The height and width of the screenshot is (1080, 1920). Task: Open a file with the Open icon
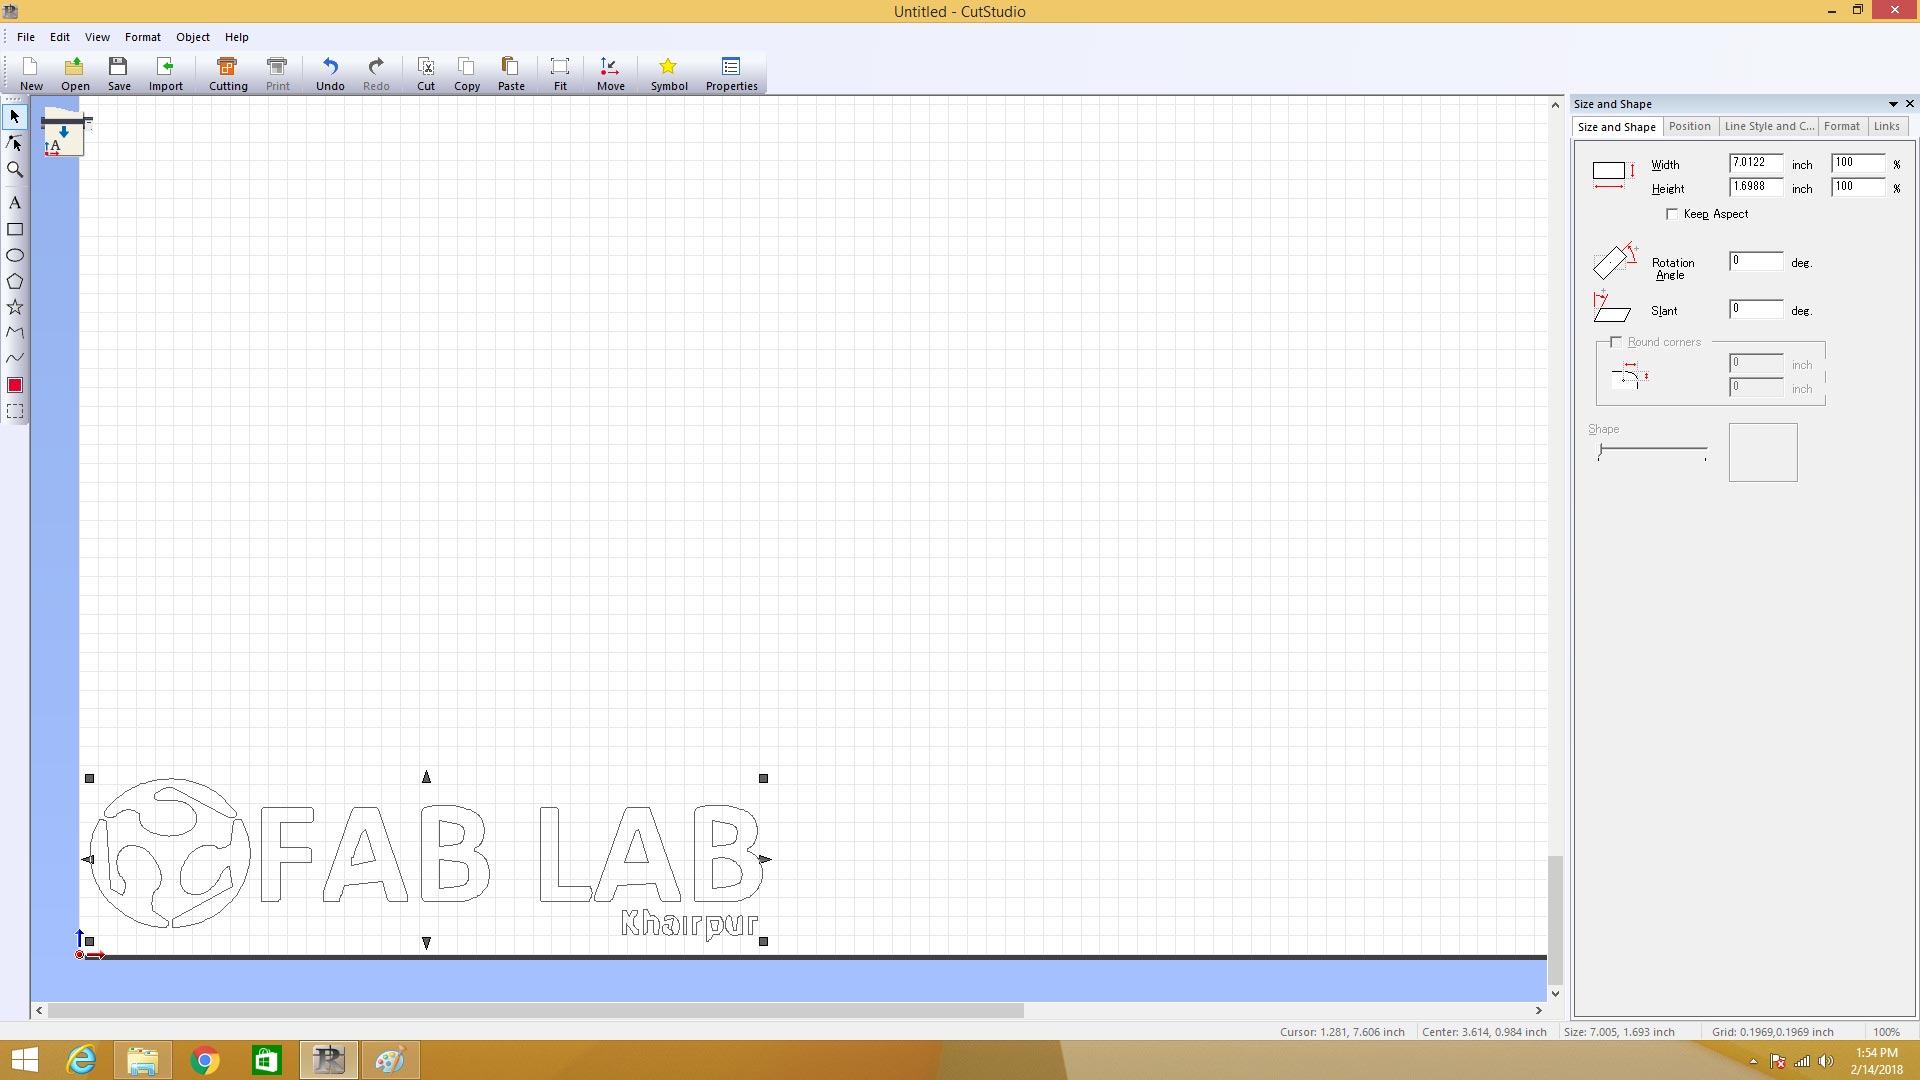coord(75,73)
